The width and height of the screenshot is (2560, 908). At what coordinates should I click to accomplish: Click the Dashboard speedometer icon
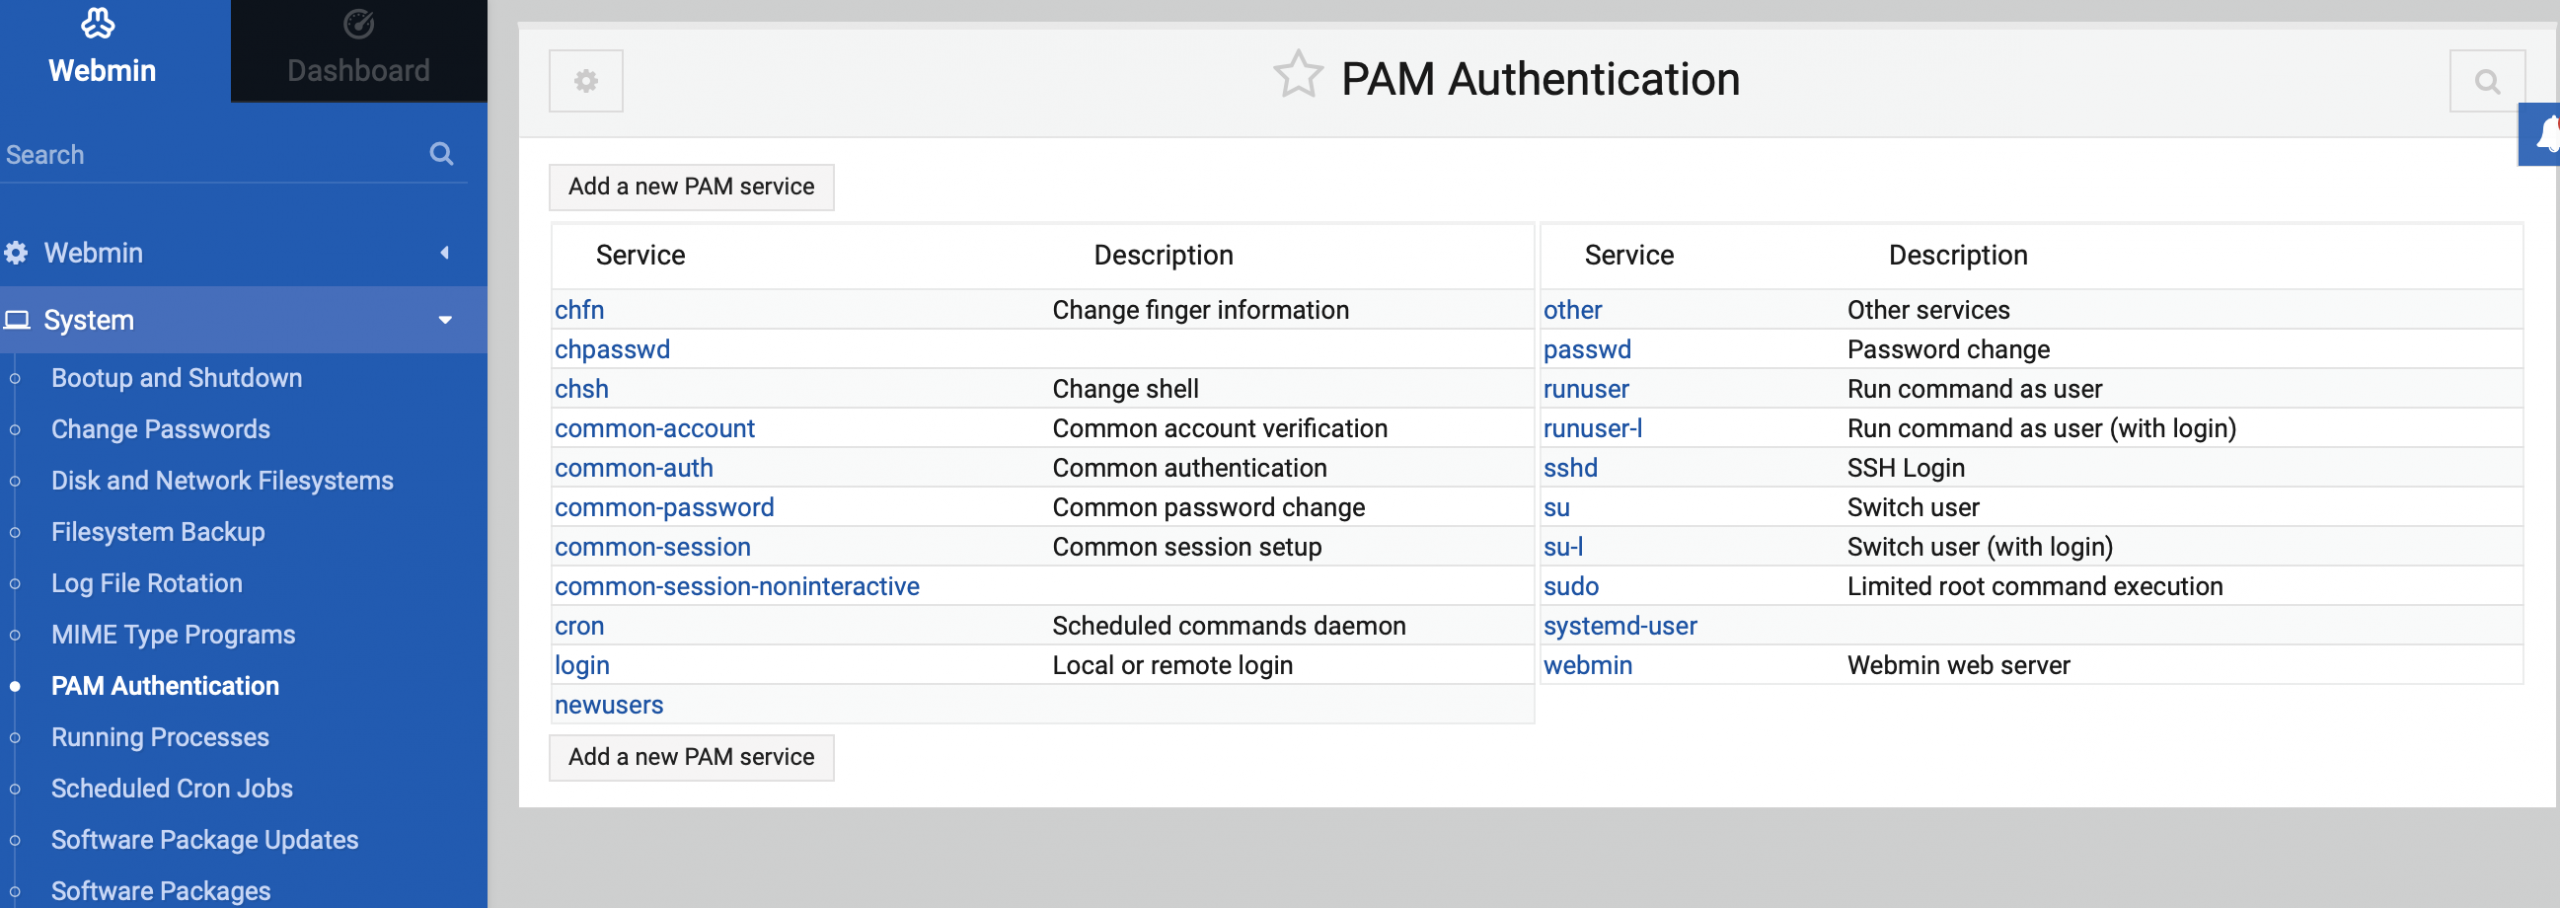(x=358, y=24)
